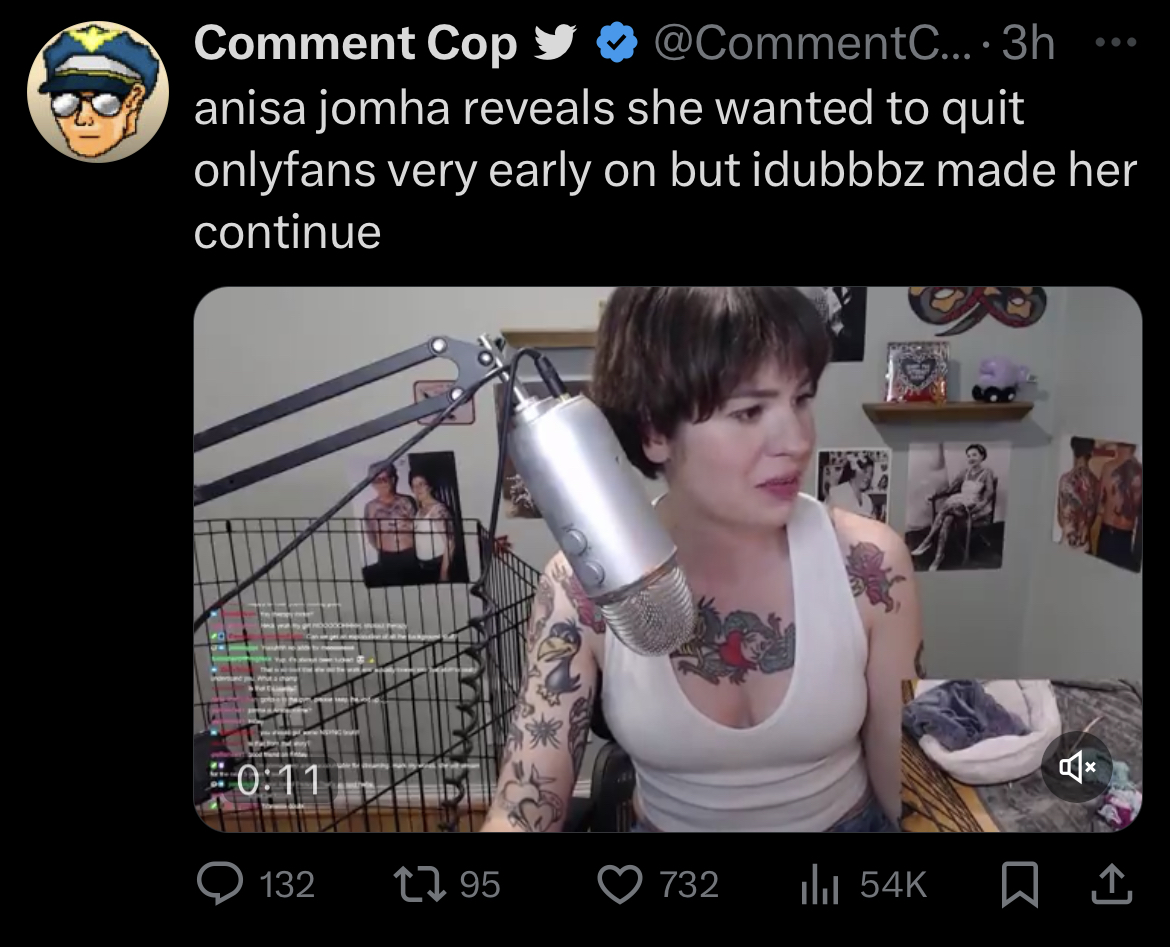Click the blue verified badge
The image size is (1170, 947).
[x=616, y=43]
